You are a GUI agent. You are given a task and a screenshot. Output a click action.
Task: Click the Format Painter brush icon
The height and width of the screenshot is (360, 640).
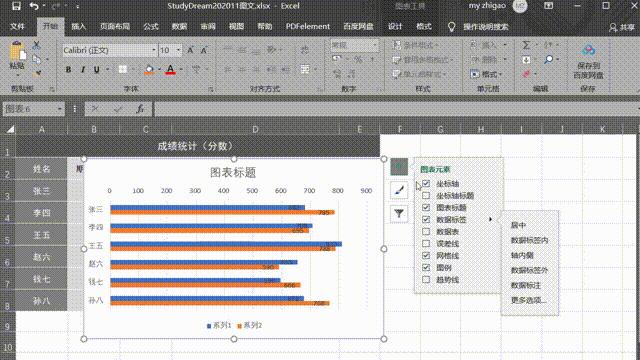[36, 73]
